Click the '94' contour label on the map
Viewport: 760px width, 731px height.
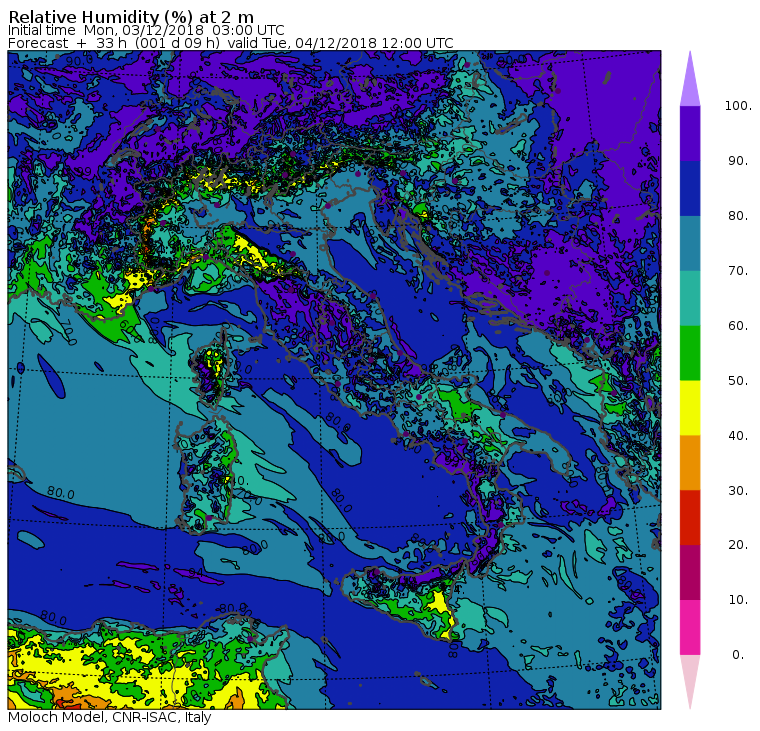195,572
